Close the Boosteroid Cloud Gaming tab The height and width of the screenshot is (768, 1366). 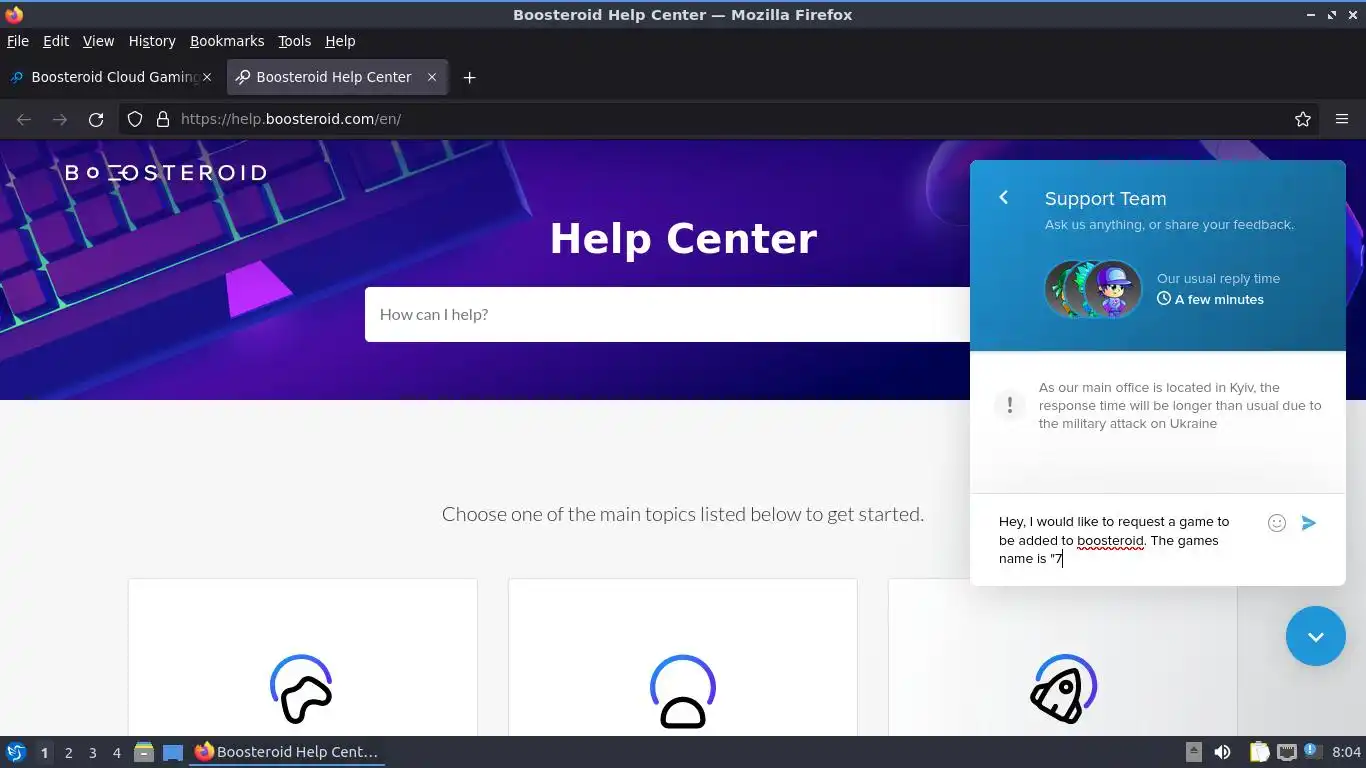[207, 77]
